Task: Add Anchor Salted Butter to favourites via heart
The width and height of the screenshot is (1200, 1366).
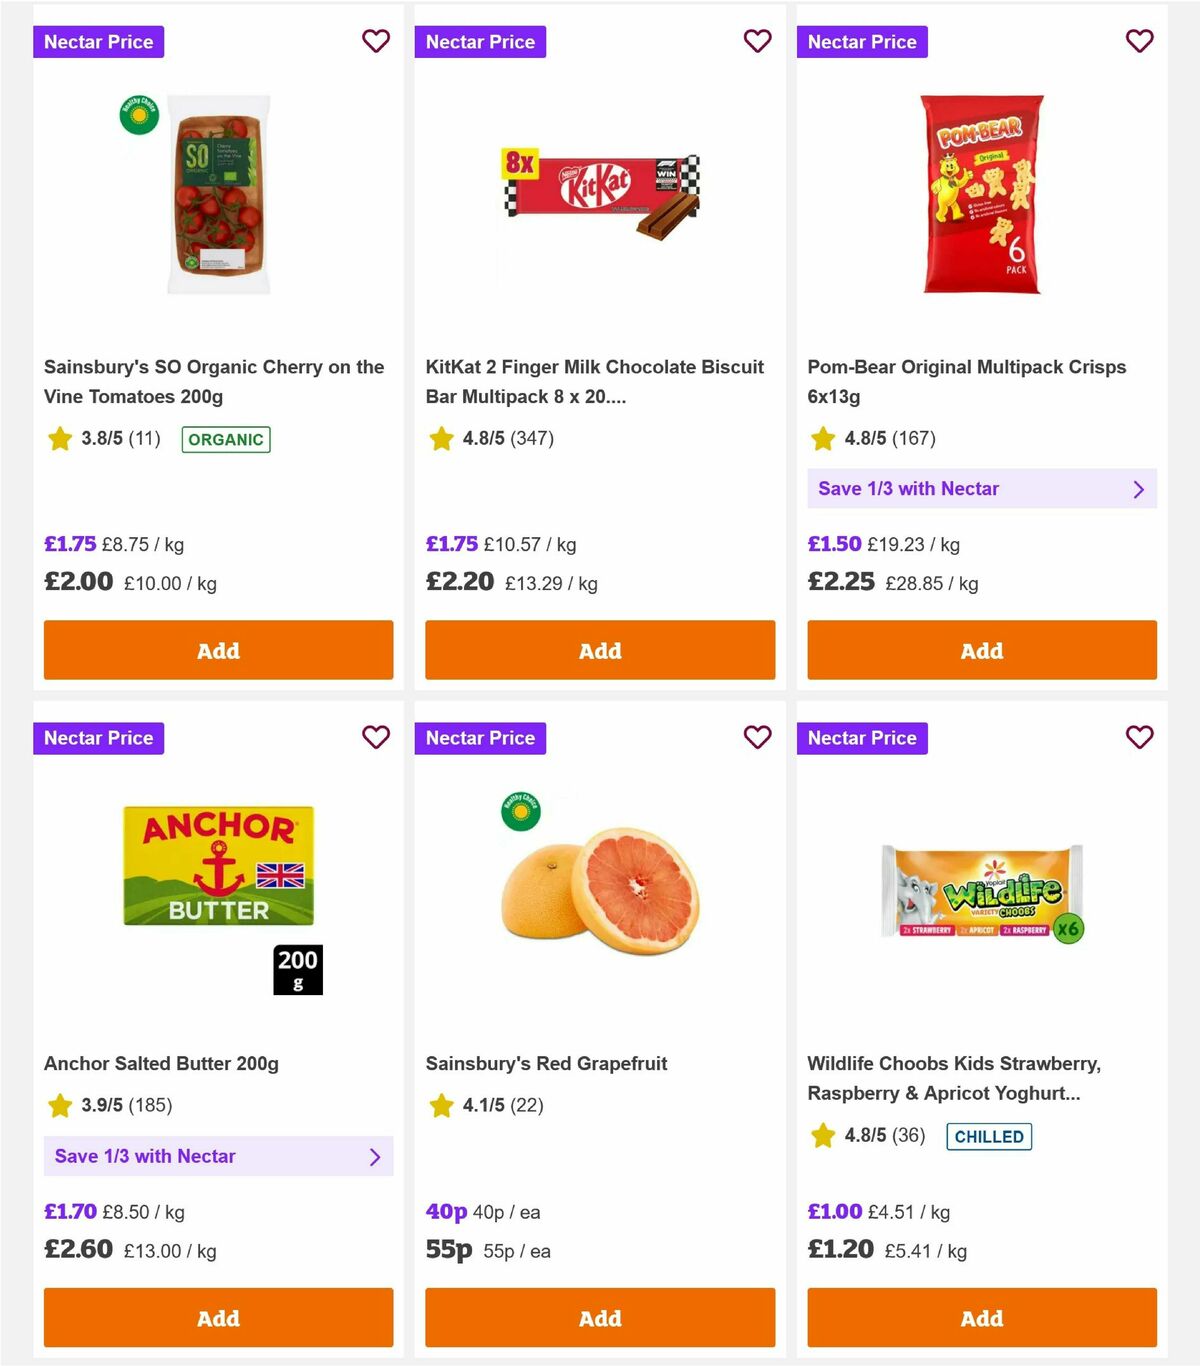Action: coord(376,737)
